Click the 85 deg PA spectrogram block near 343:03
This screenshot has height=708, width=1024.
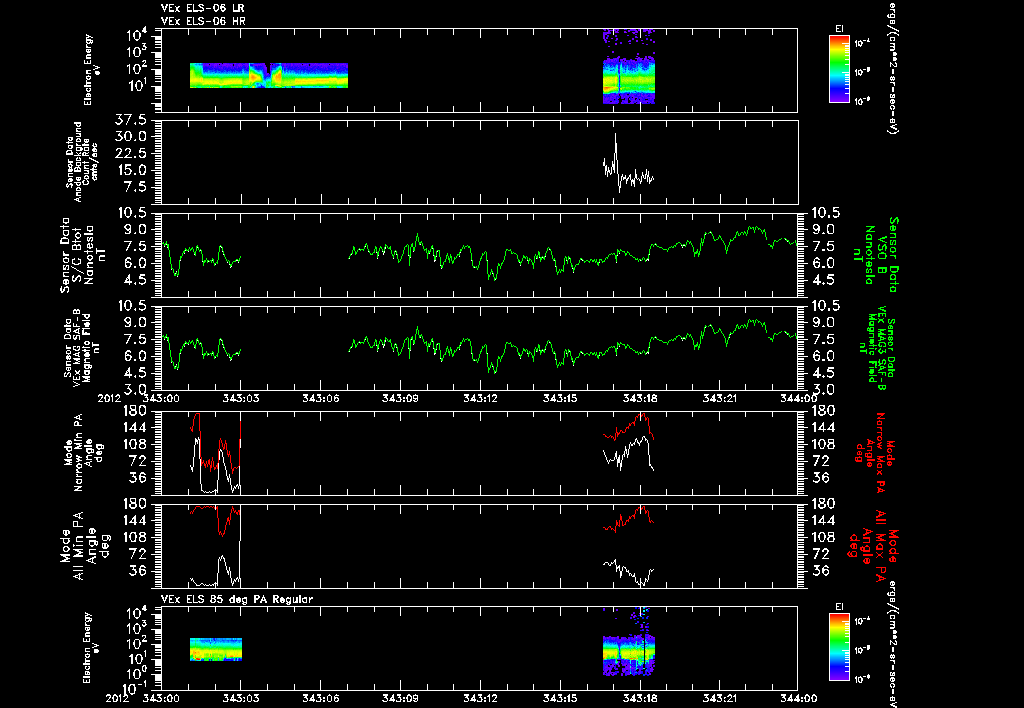[216, 649]
